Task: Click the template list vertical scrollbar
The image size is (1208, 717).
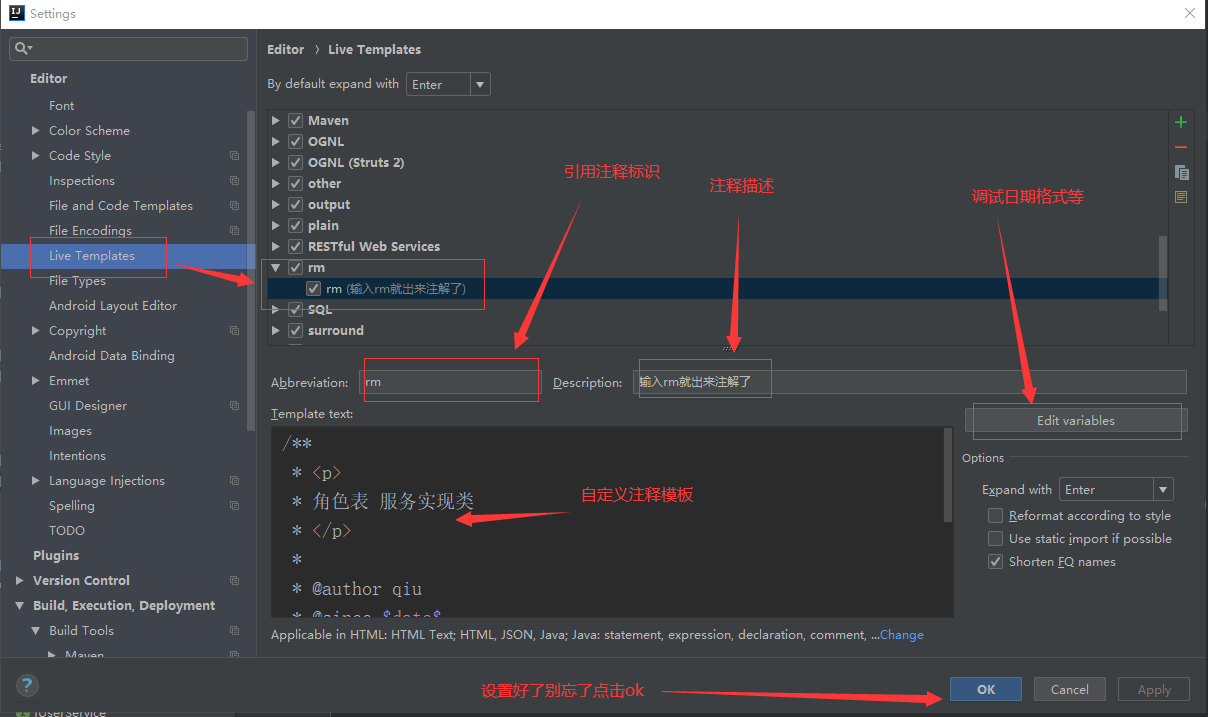Action: pyautogui.click(x=1162, y=273)
